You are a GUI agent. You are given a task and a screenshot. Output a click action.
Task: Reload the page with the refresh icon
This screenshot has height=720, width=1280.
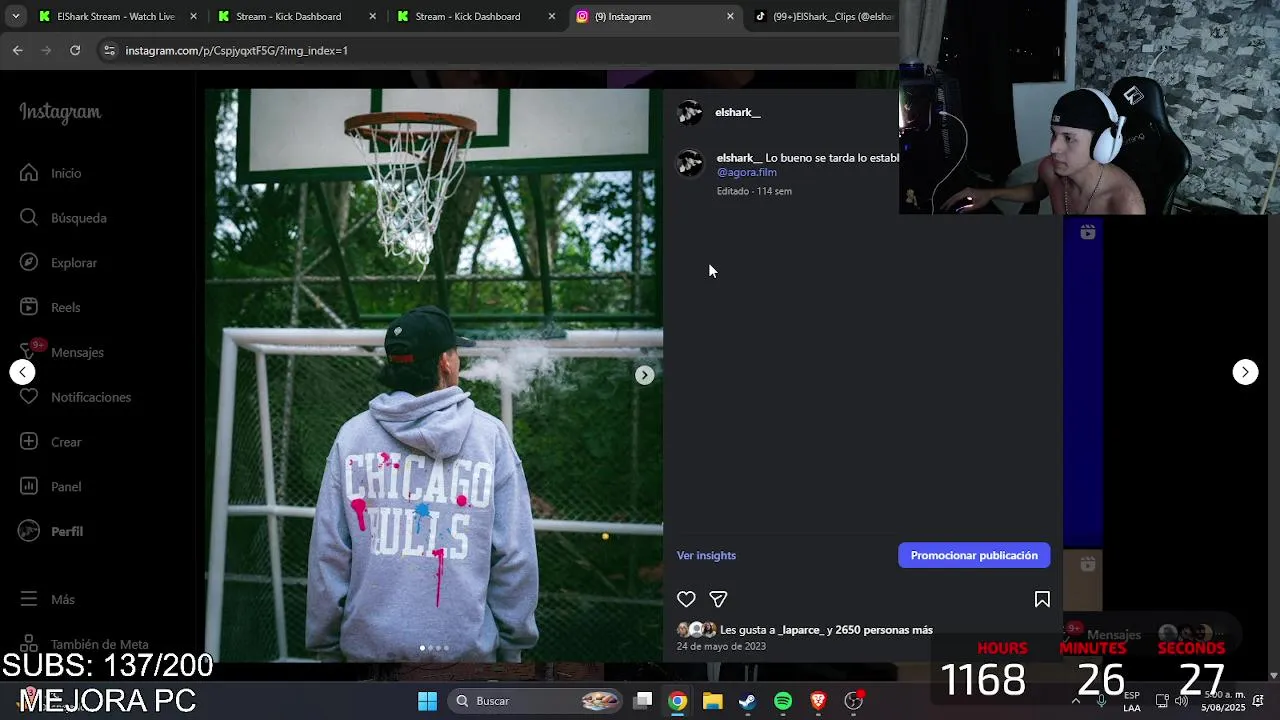75,50
